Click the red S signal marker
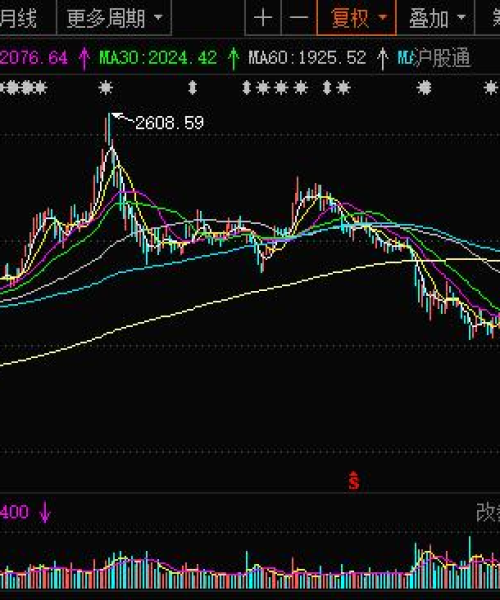This screenshot has height=600, width=500. [354, 481]
